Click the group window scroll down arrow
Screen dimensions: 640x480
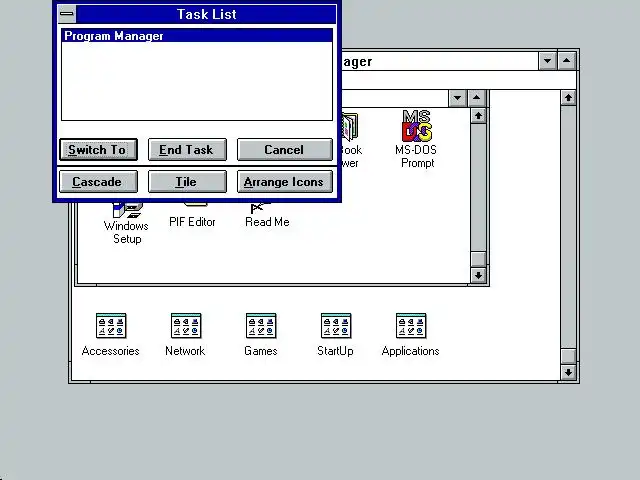478,275
